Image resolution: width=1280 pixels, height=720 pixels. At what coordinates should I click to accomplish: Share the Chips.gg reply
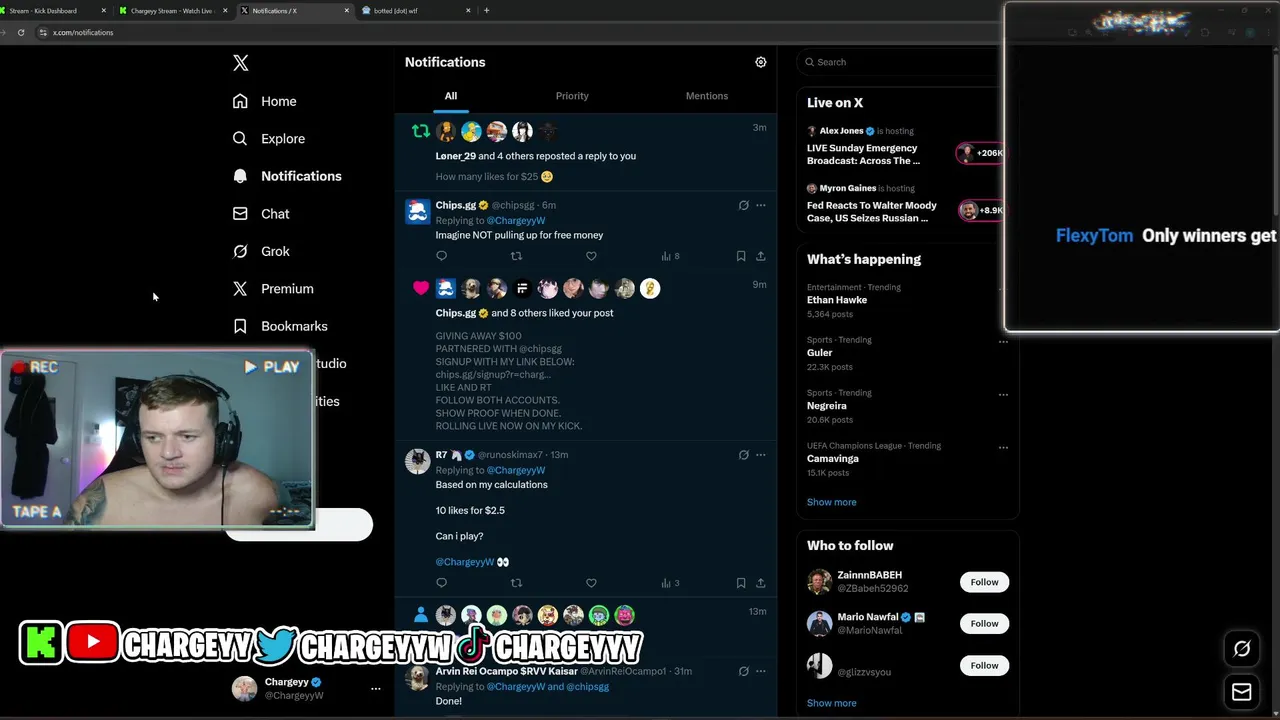(x=761, y=256)
